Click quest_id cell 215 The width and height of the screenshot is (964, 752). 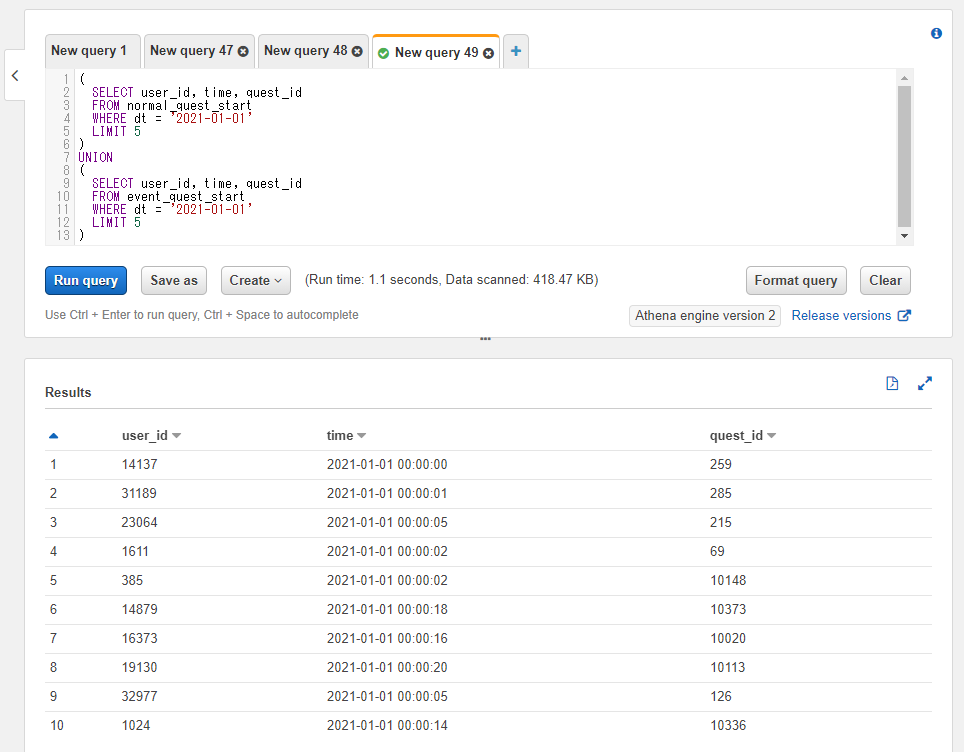[x=721, y=522]
